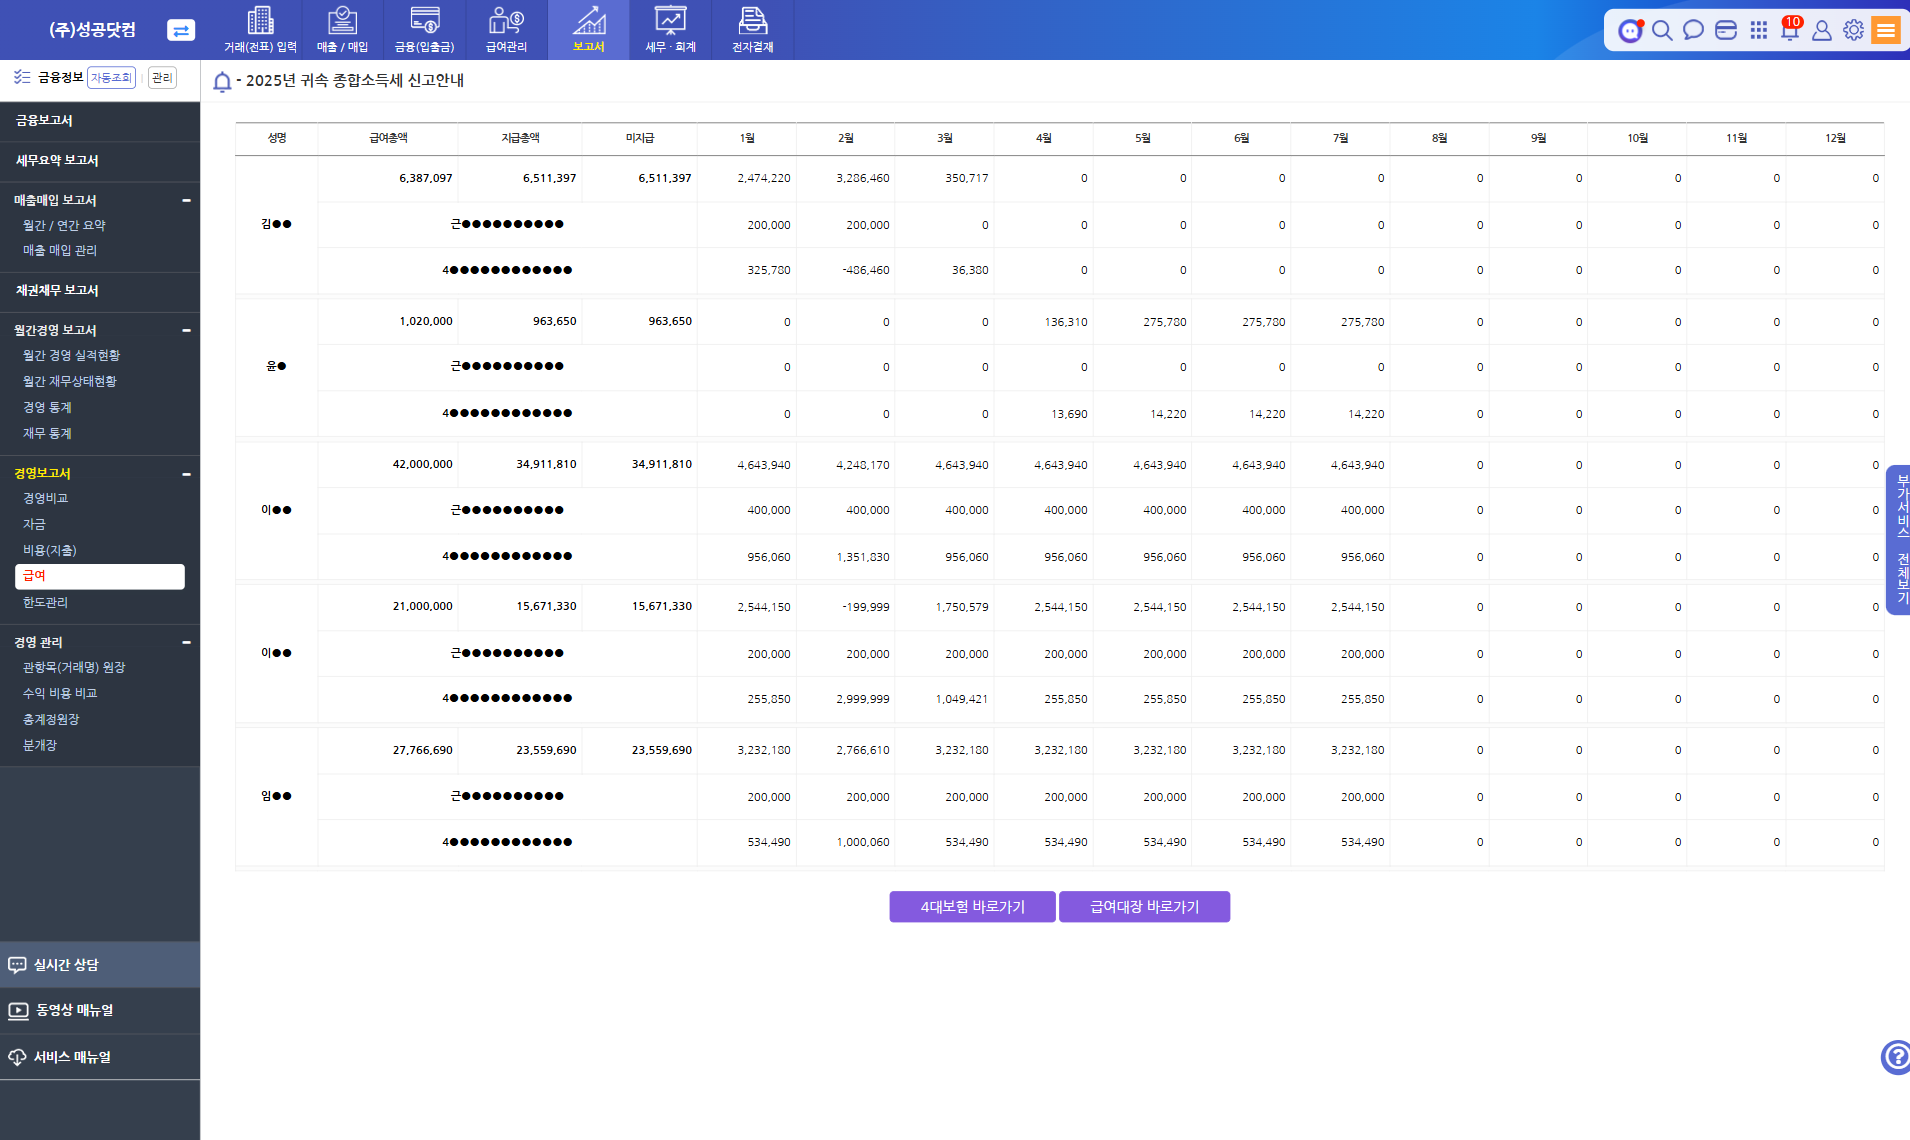Select 매출 매입 관리

click(x=60, y=251)
